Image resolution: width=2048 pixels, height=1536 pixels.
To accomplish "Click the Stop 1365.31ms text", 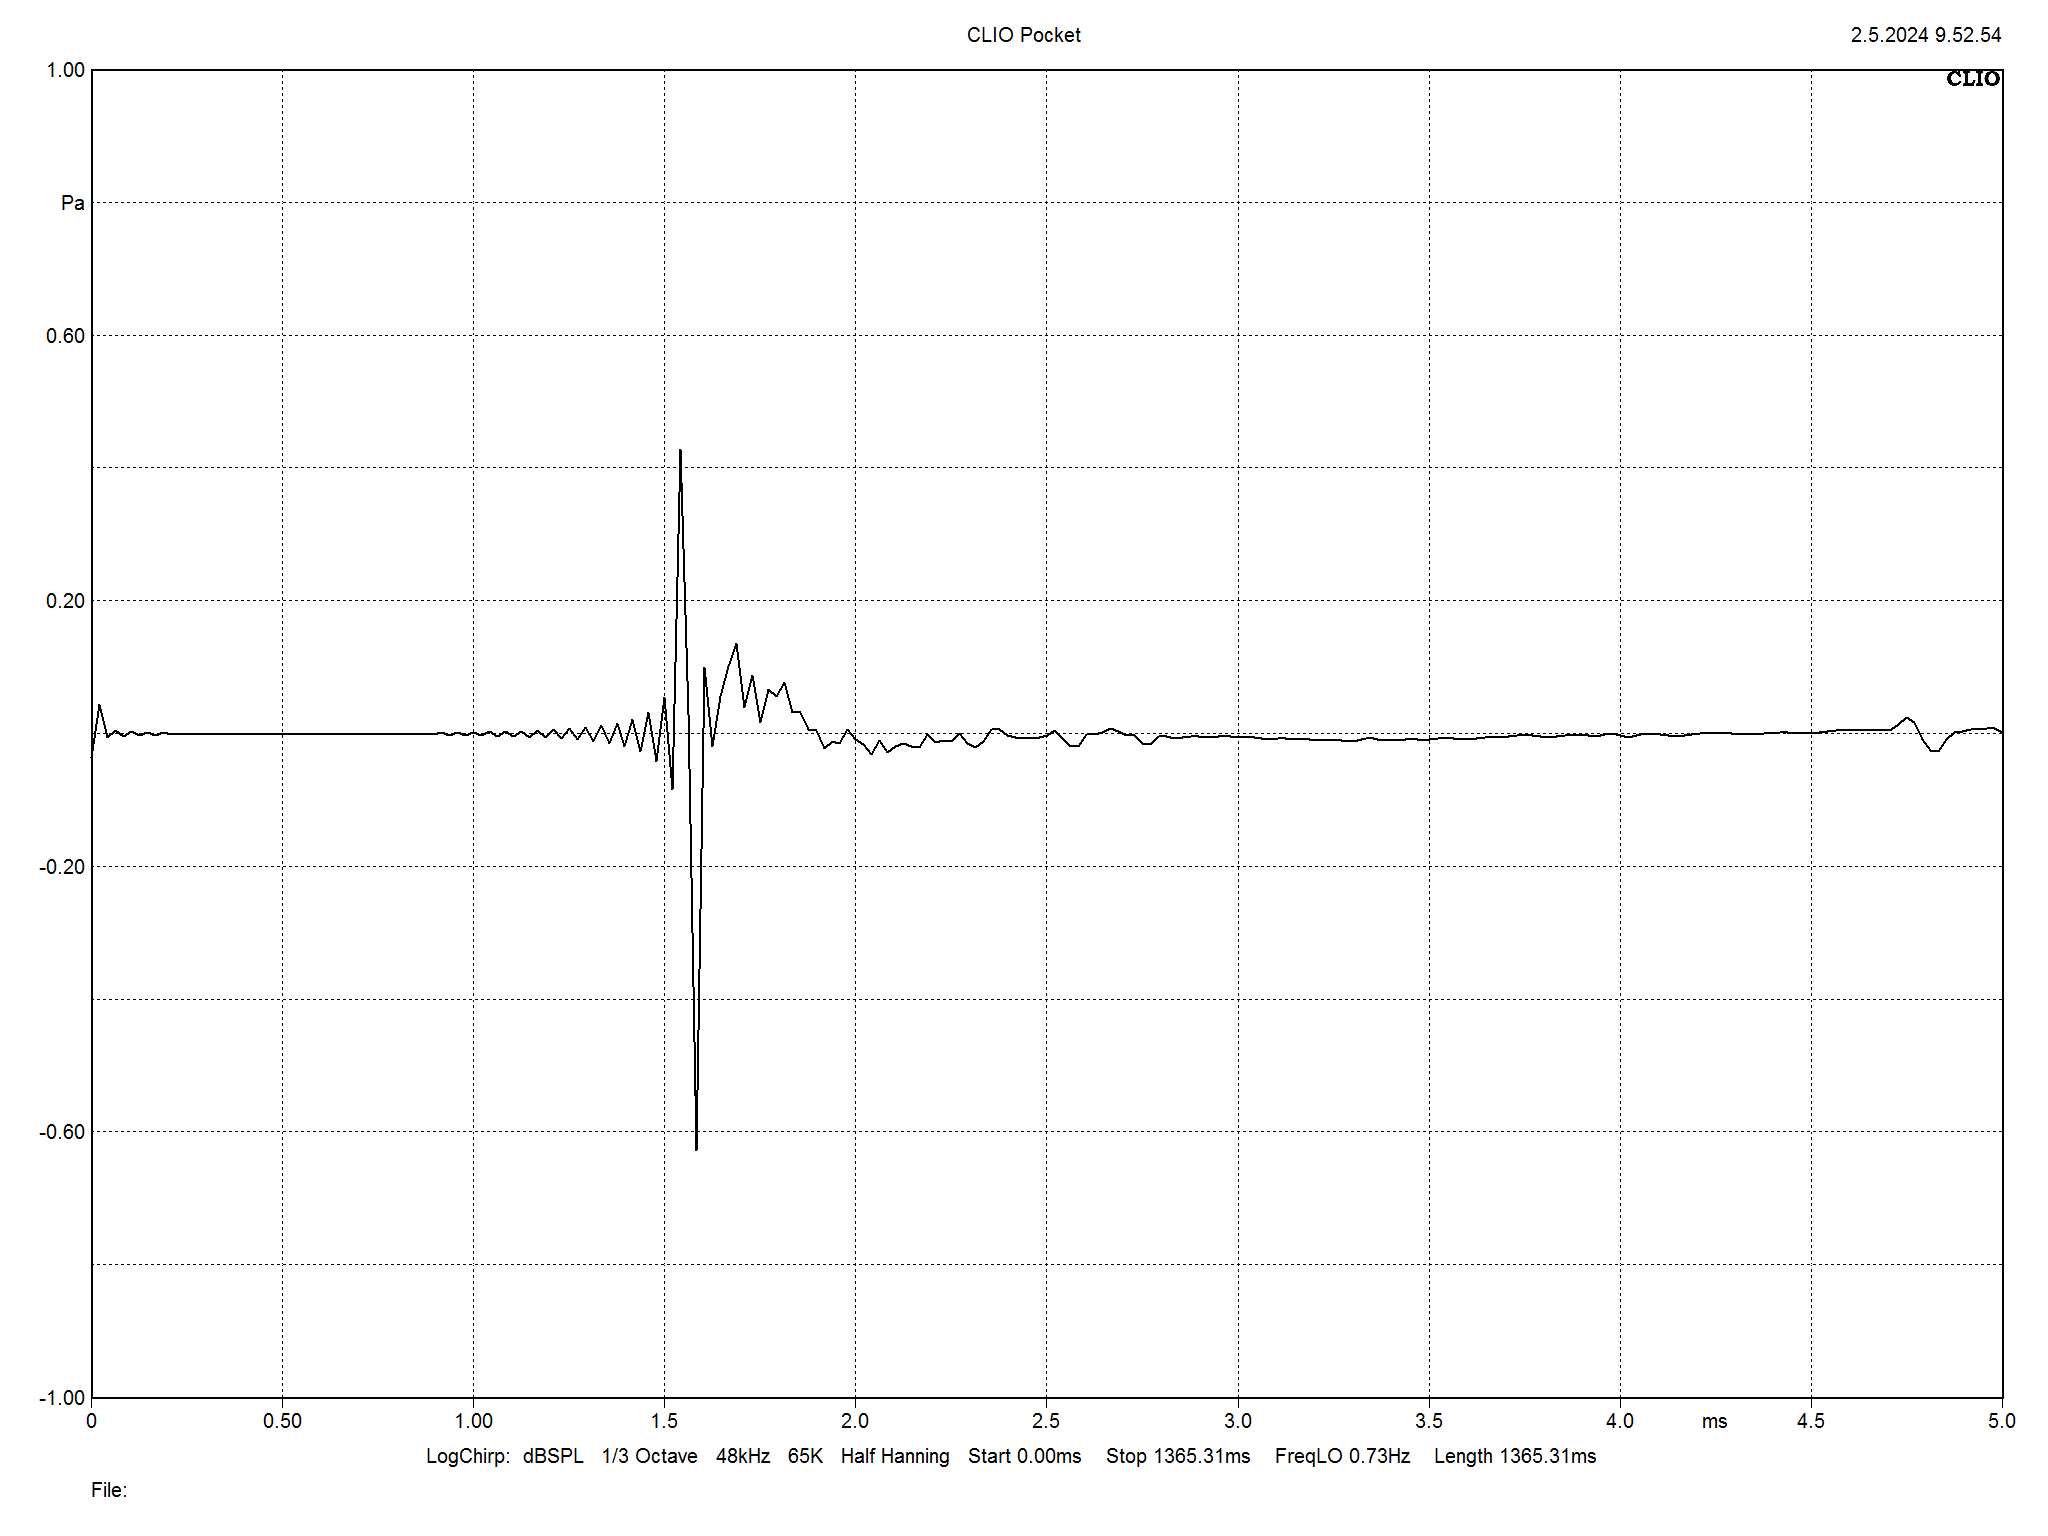I will coord(1178,1456).
